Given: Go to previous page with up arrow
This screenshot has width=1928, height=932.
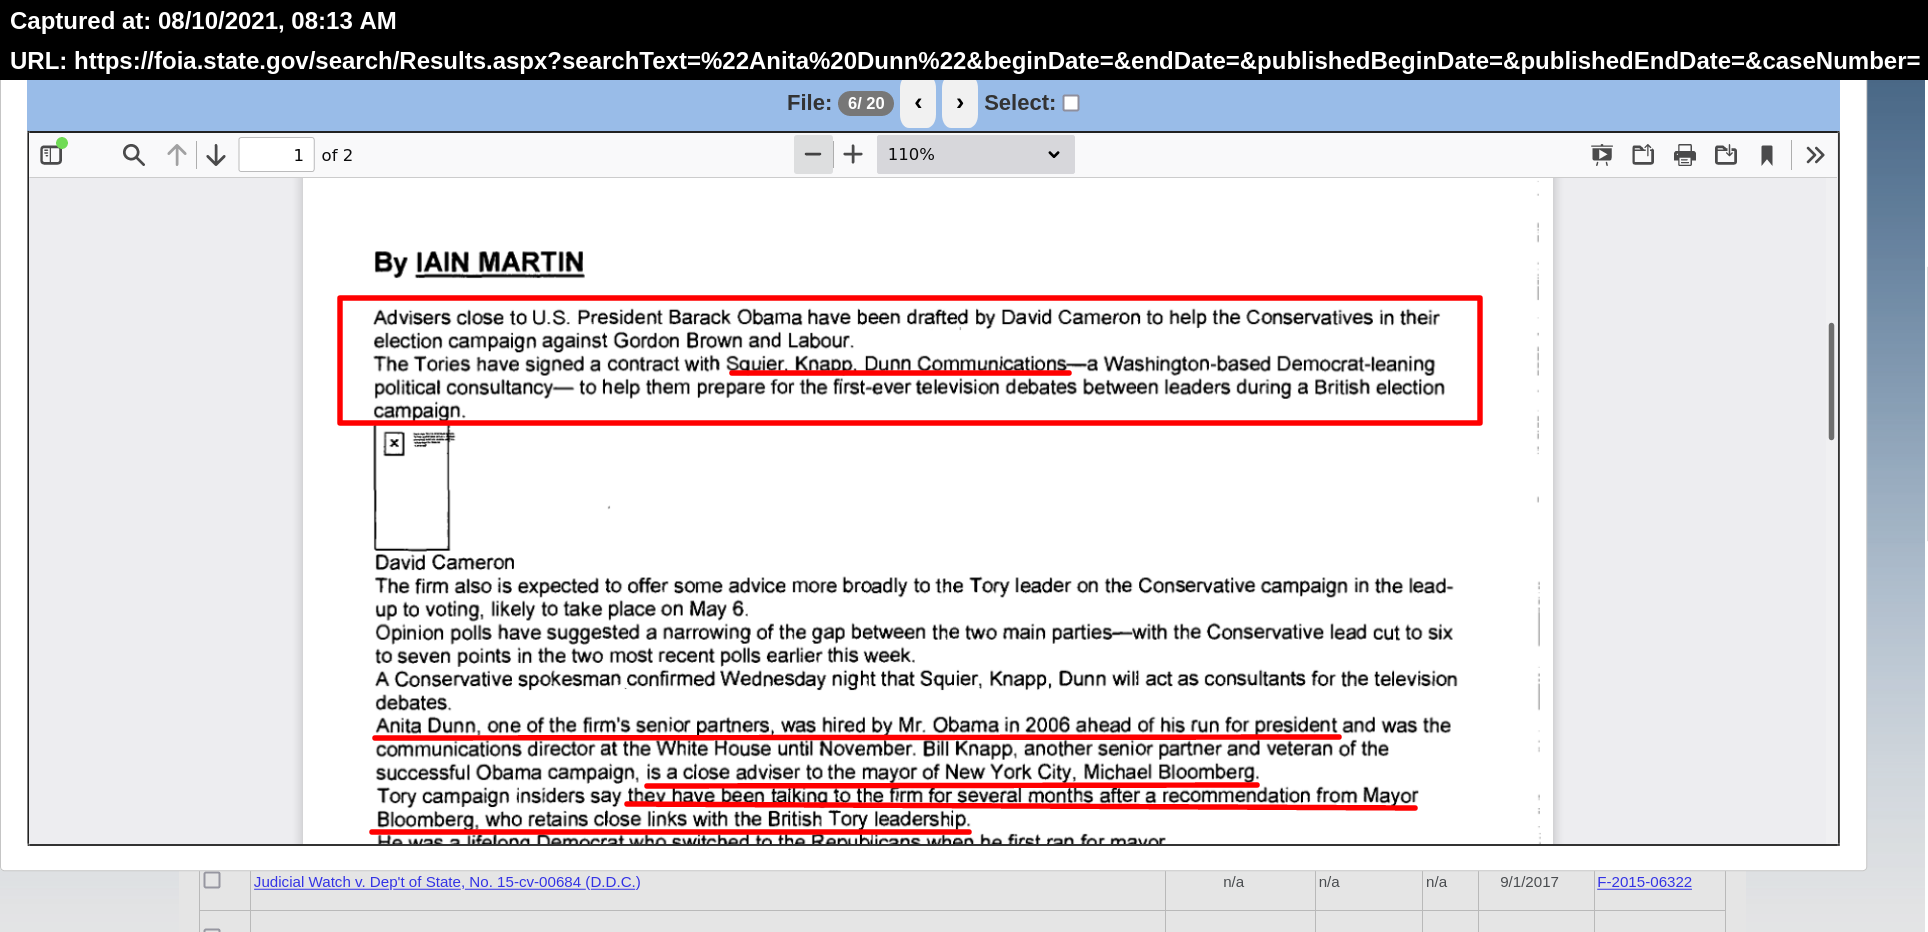Looking at the screenshot, I should [177, 155].
